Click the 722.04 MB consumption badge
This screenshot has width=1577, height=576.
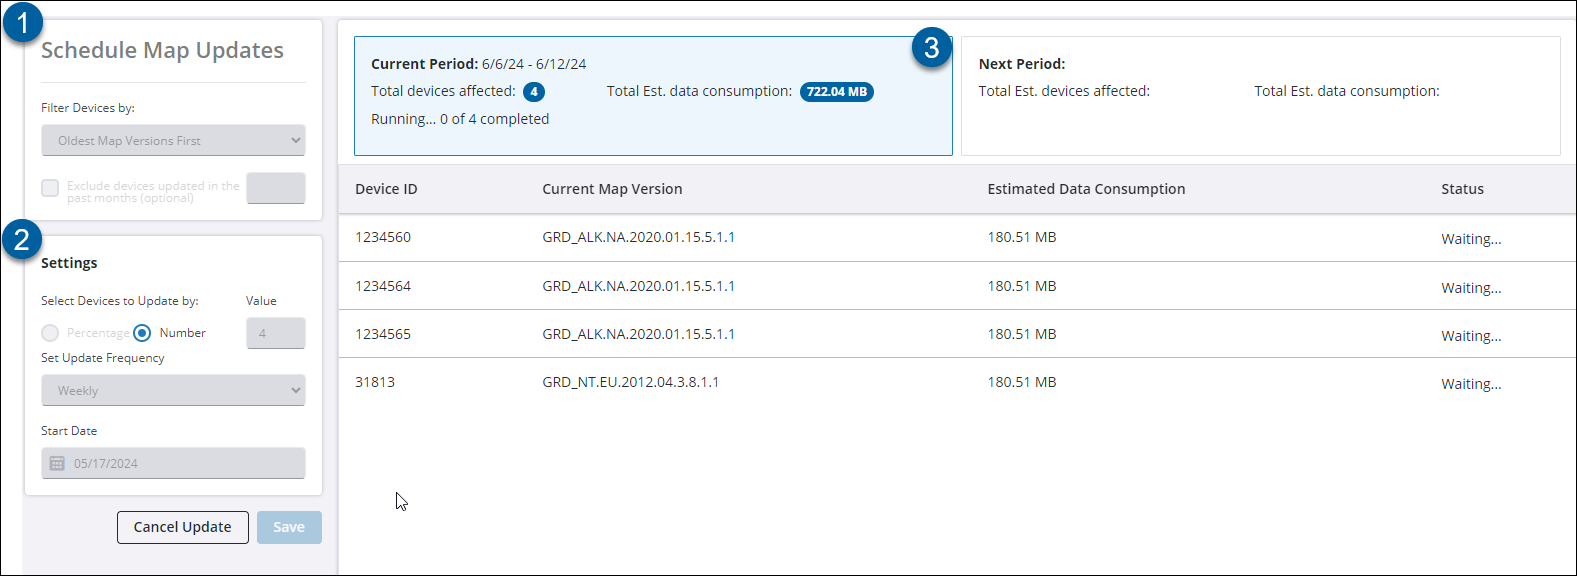836,92
